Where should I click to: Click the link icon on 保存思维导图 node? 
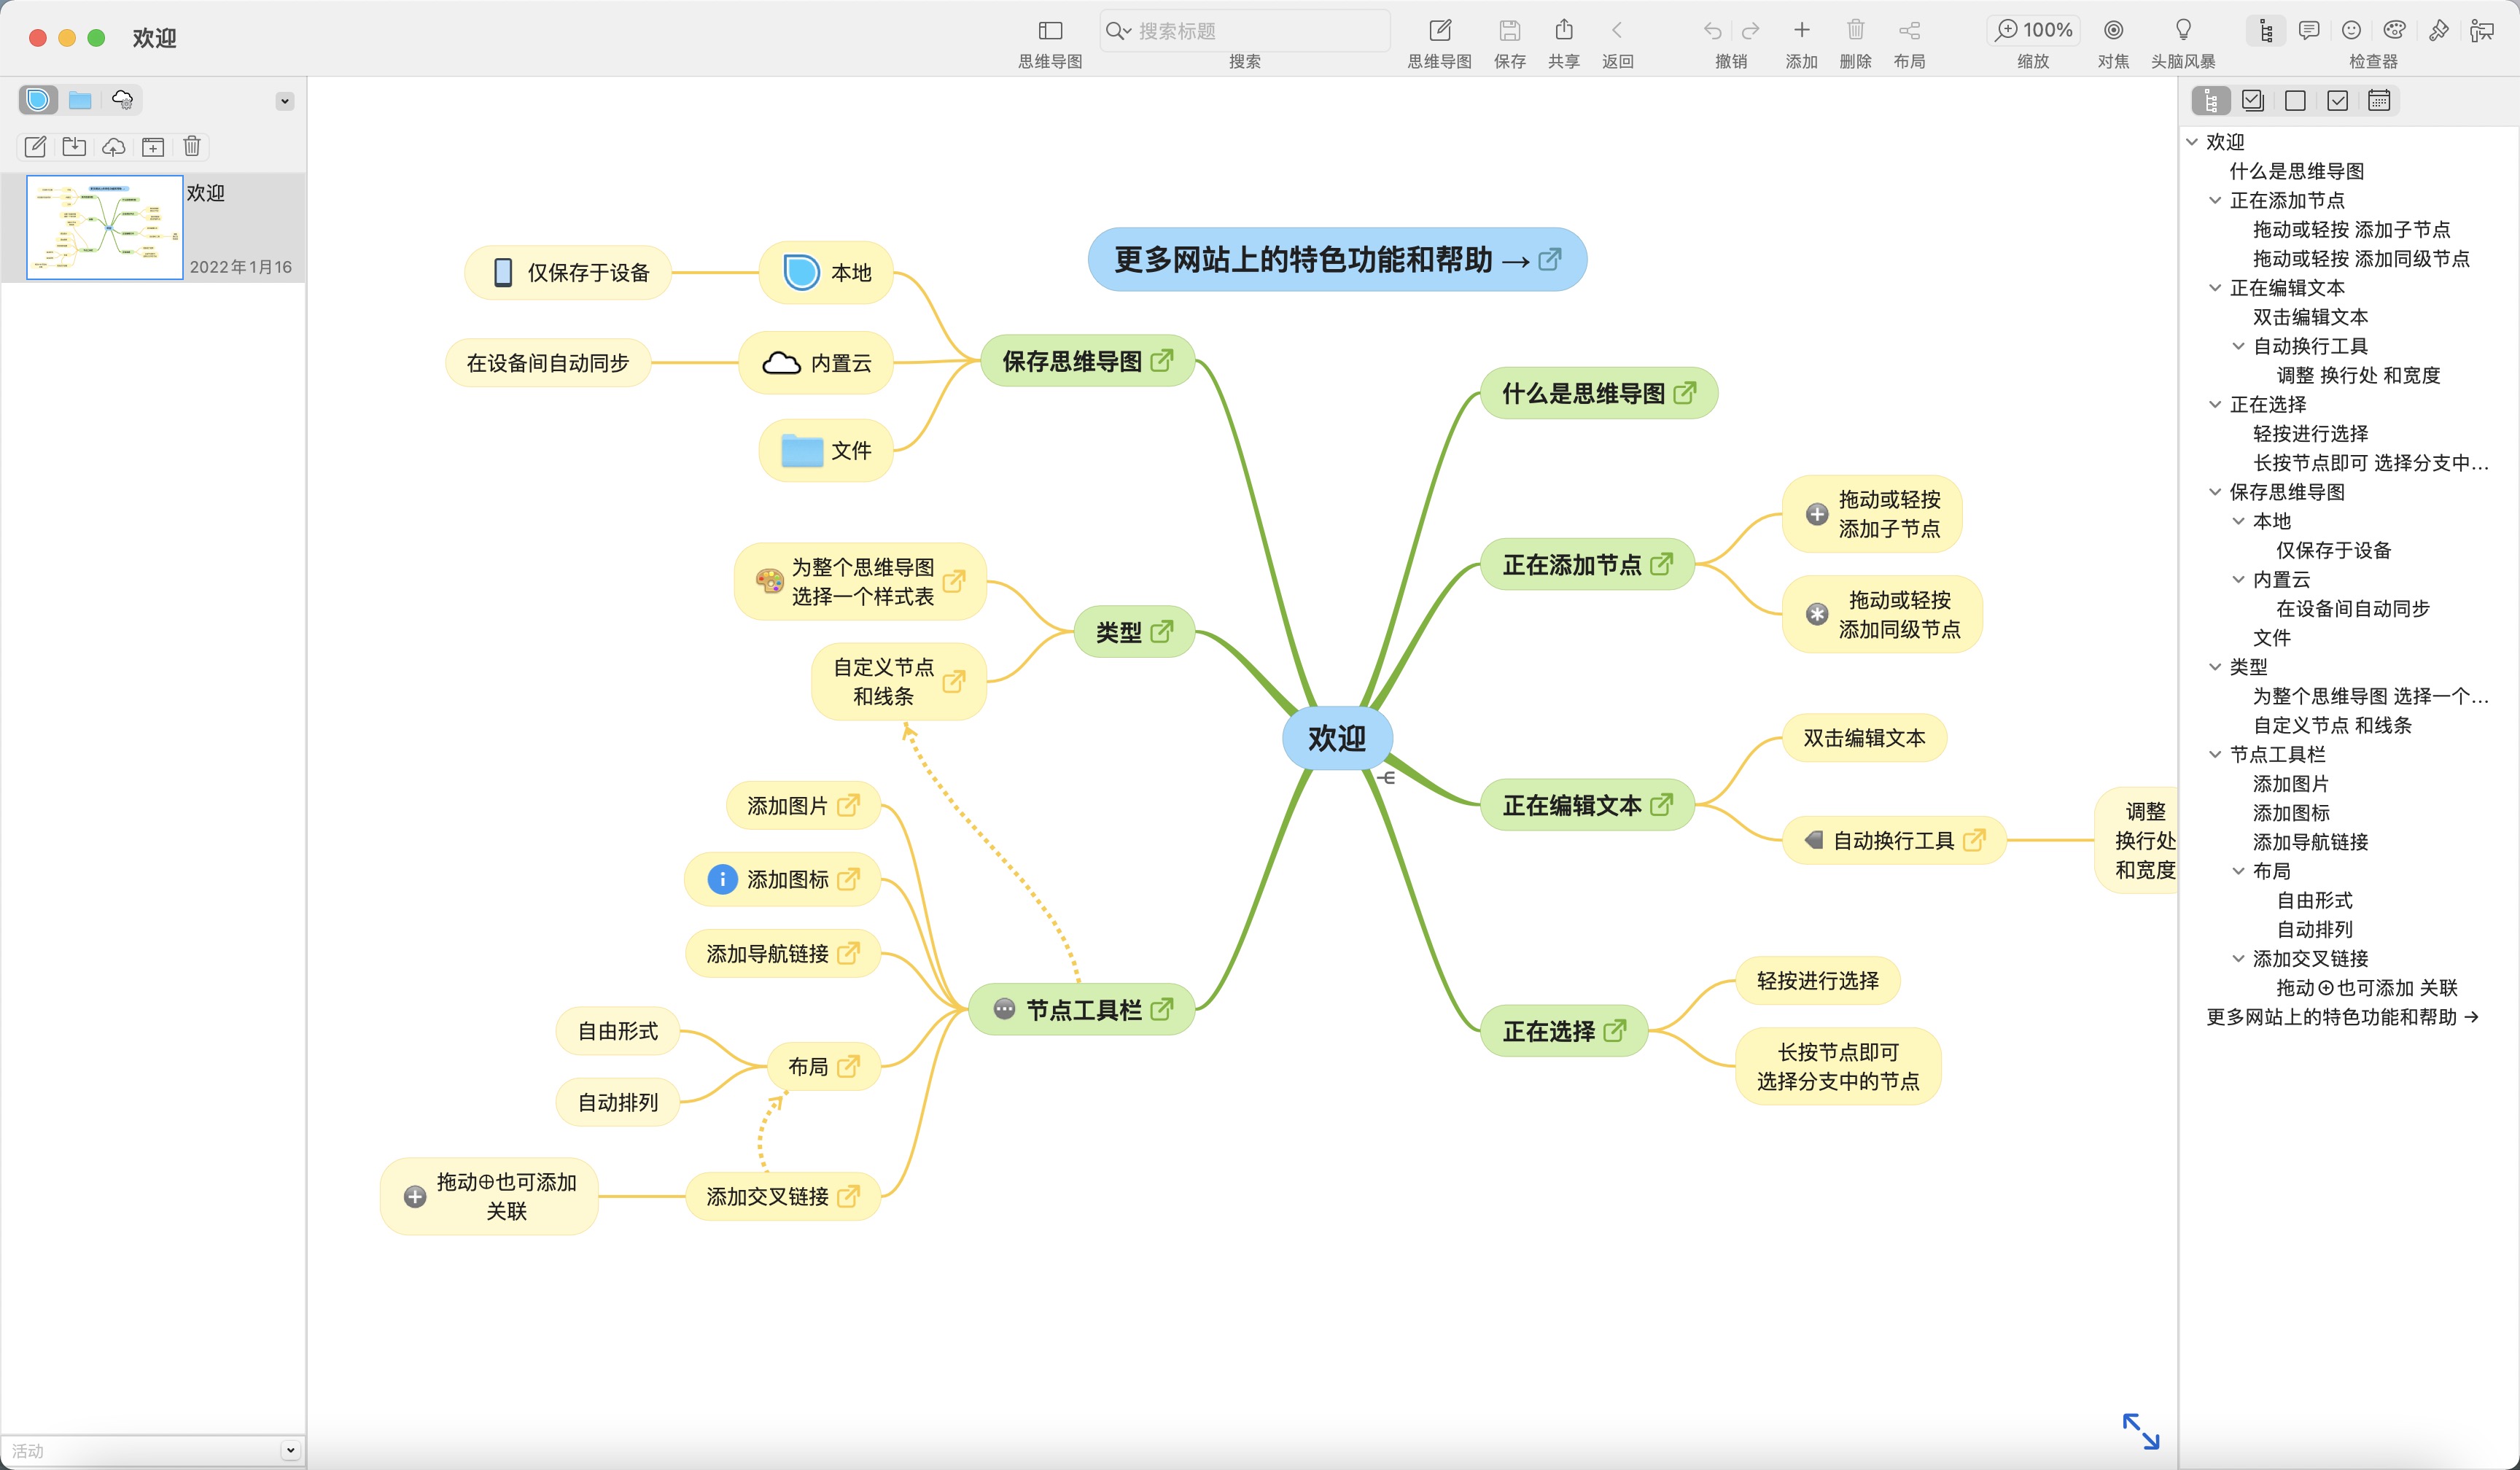click(x=1162, y=360)
